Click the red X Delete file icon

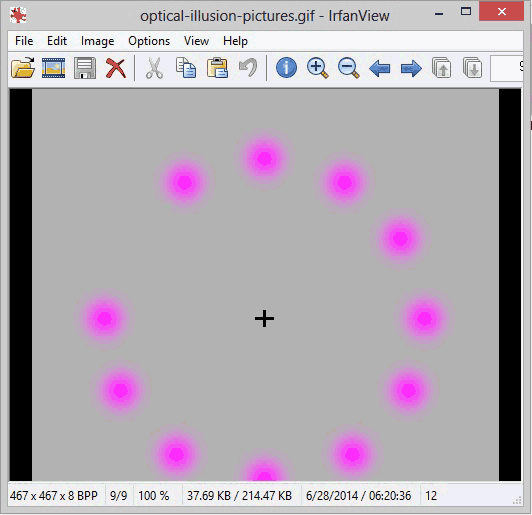point(116,68)
